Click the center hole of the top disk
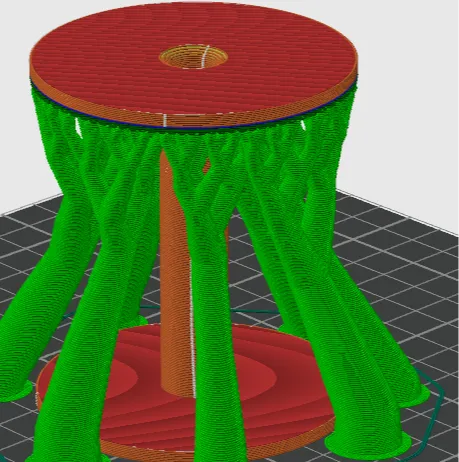Screen dimensions: 459x462 click(193, 57)
